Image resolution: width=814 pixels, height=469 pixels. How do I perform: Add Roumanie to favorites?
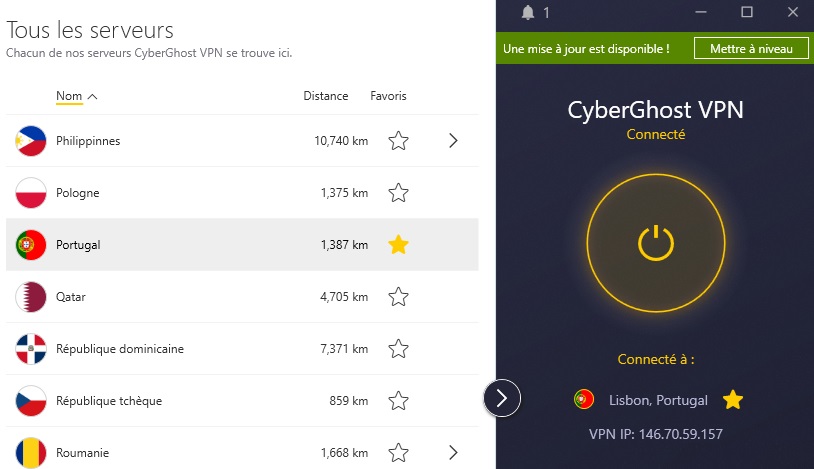398,452
